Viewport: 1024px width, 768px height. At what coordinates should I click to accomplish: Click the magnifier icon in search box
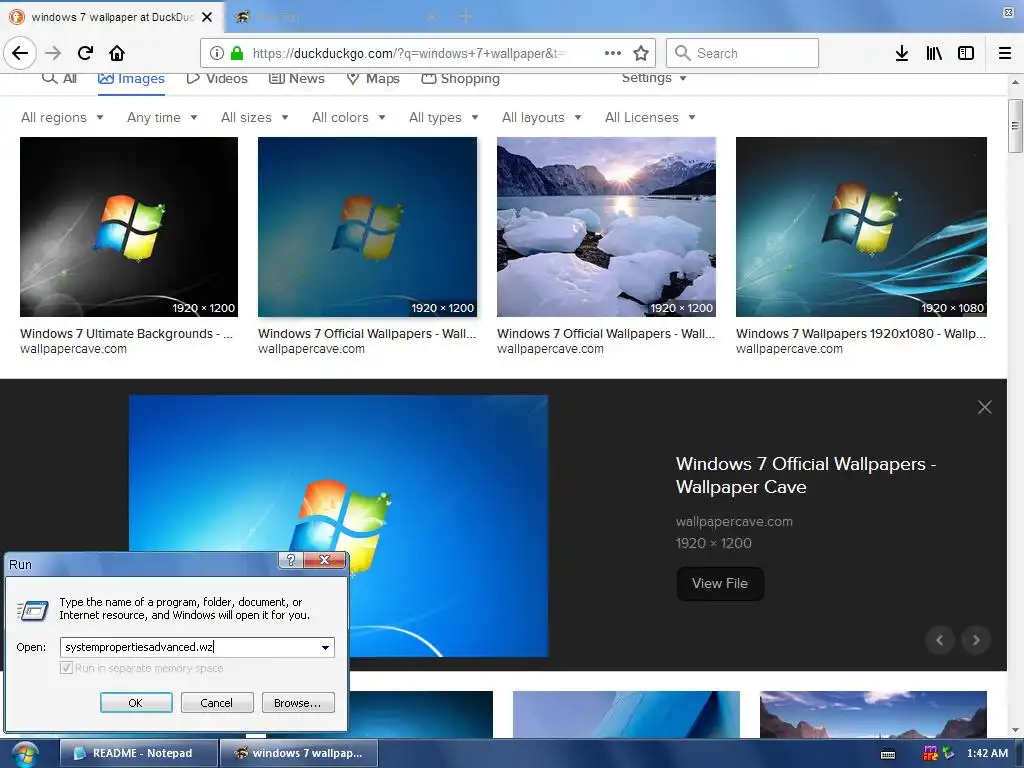pyautogui.click(x=682, y=53)
